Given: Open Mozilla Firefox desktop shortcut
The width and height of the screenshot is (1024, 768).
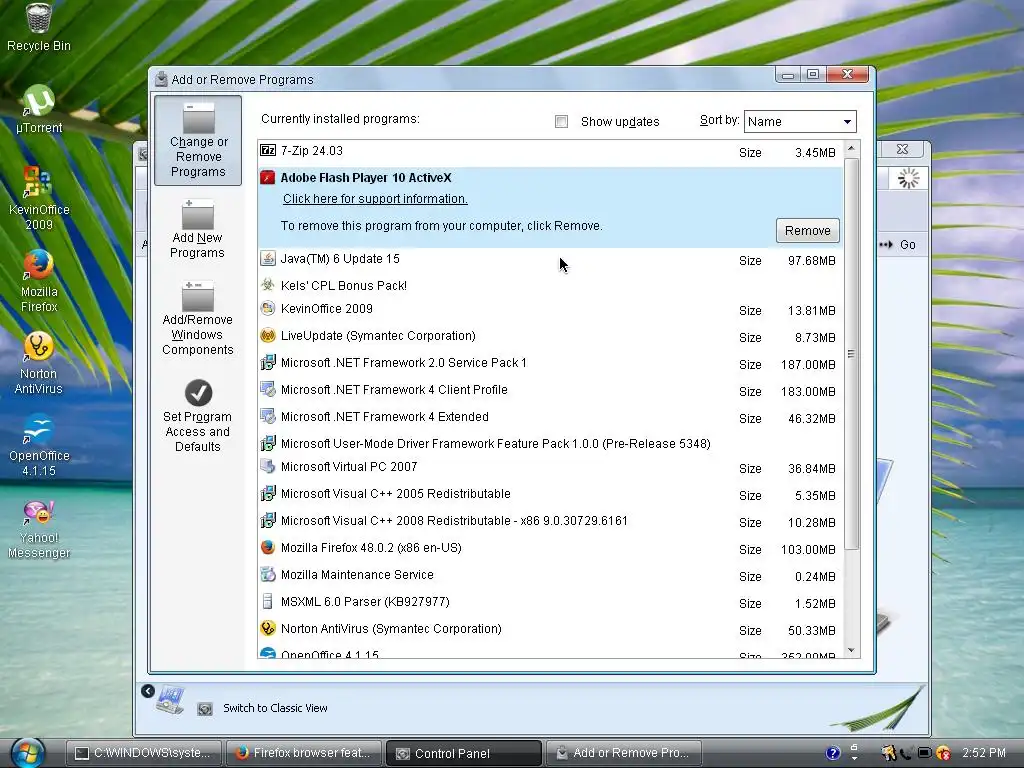Looking at the screenshot, I should (39, 281).
